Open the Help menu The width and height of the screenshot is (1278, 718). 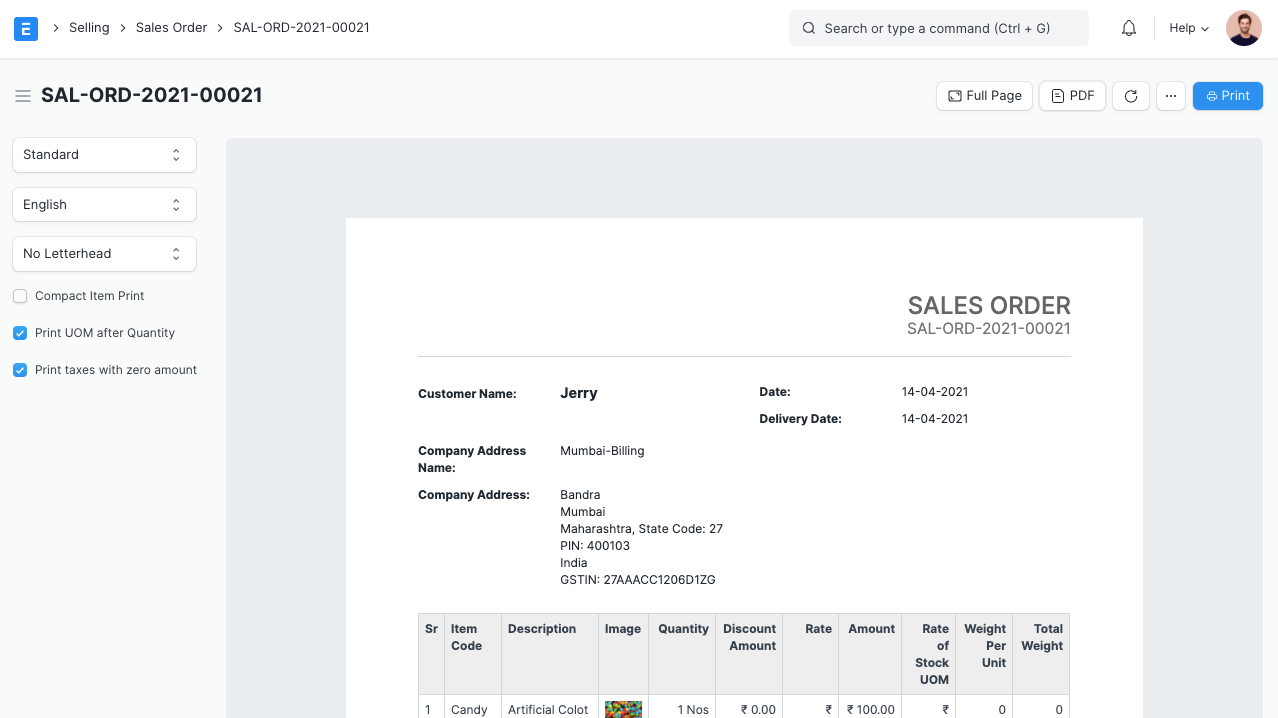tap(1186, 28)
